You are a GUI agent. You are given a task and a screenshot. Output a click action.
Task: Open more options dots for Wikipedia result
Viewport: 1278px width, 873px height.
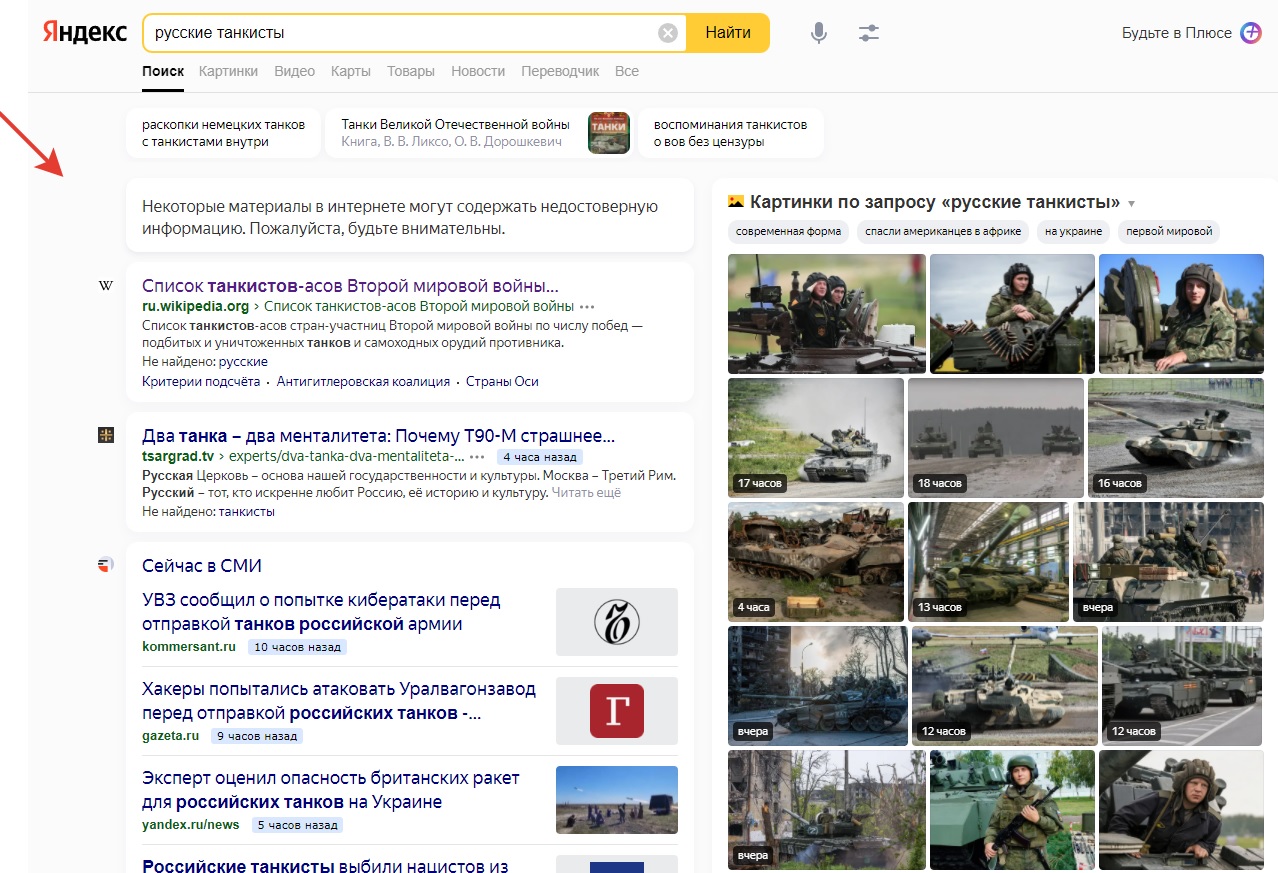point(587,306)
